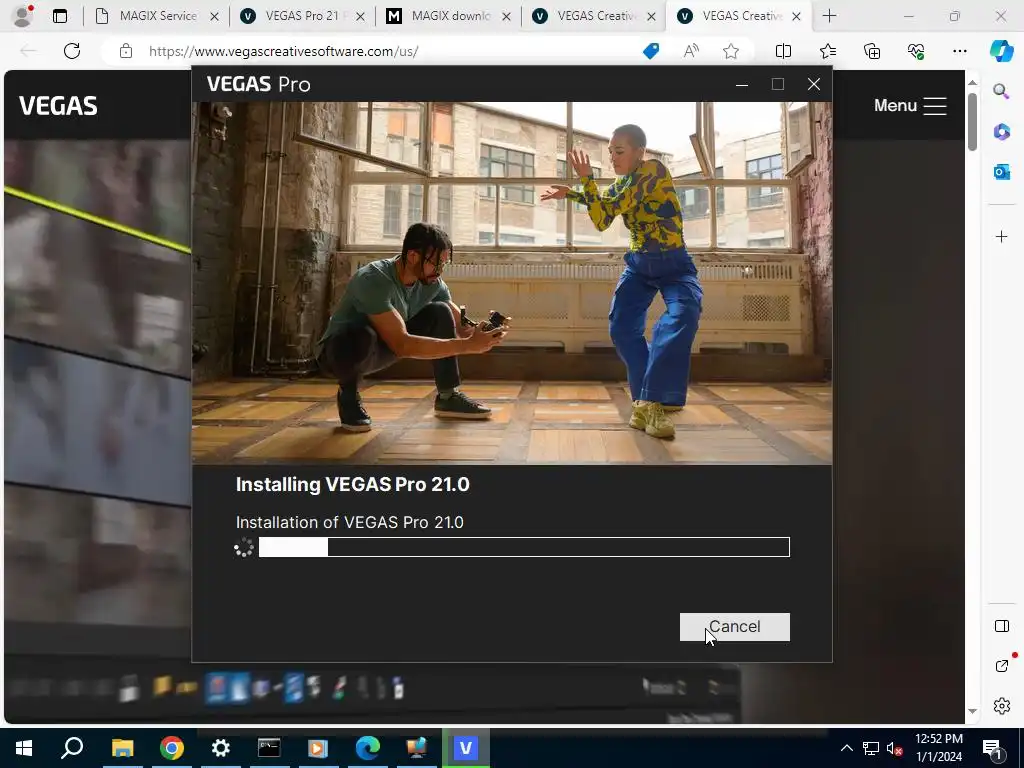
Task: Click the browser address bar URL
Action: 283,51
